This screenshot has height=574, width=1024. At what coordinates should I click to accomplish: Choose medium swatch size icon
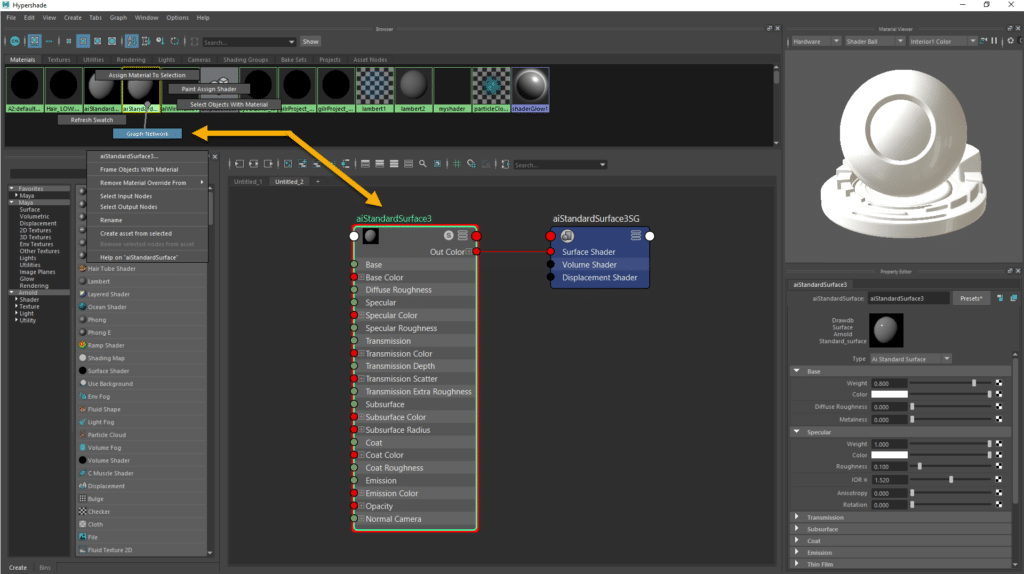coord(83,41)
